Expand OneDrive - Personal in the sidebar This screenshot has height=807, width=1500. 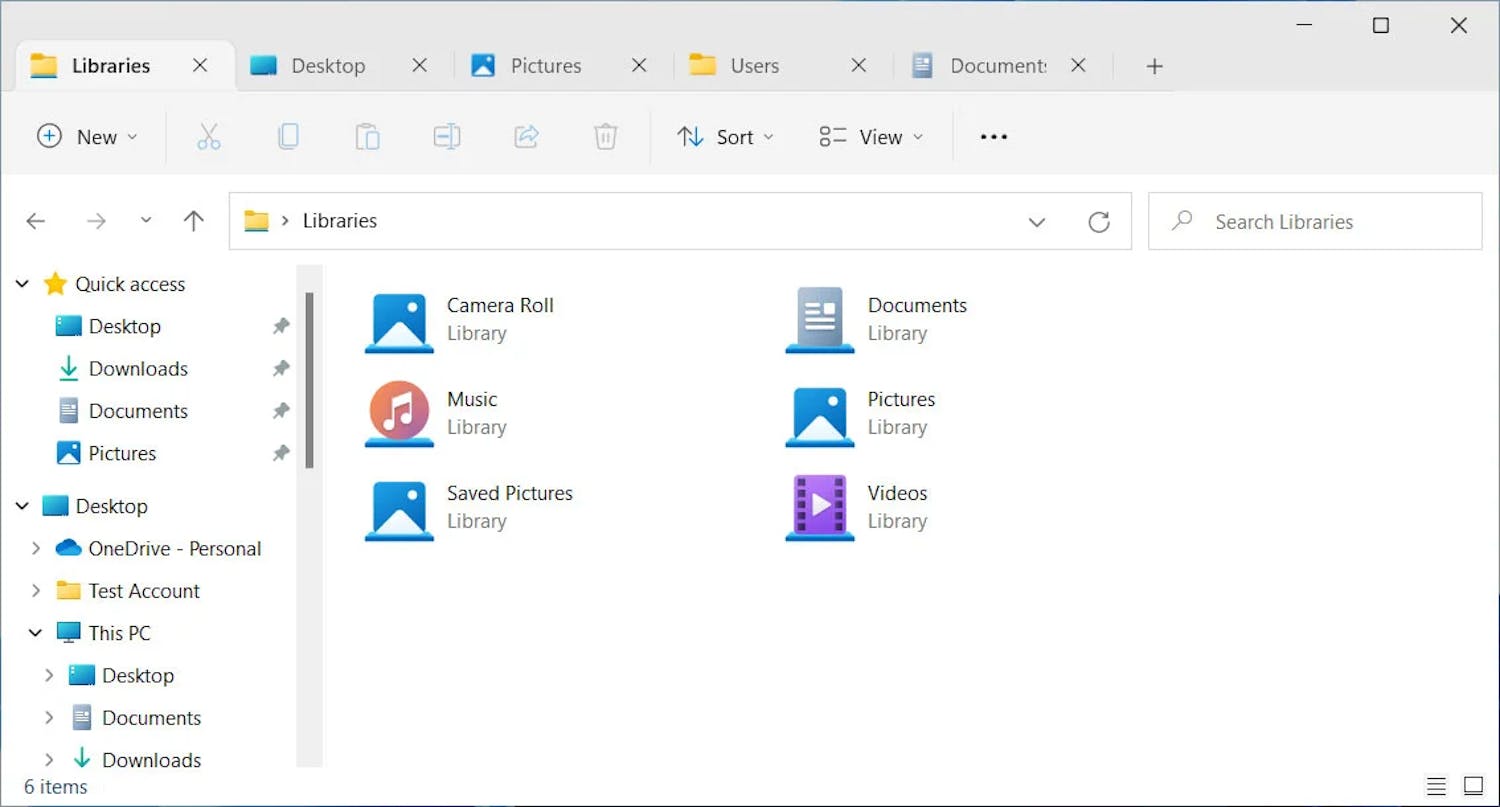coord(37,548)
